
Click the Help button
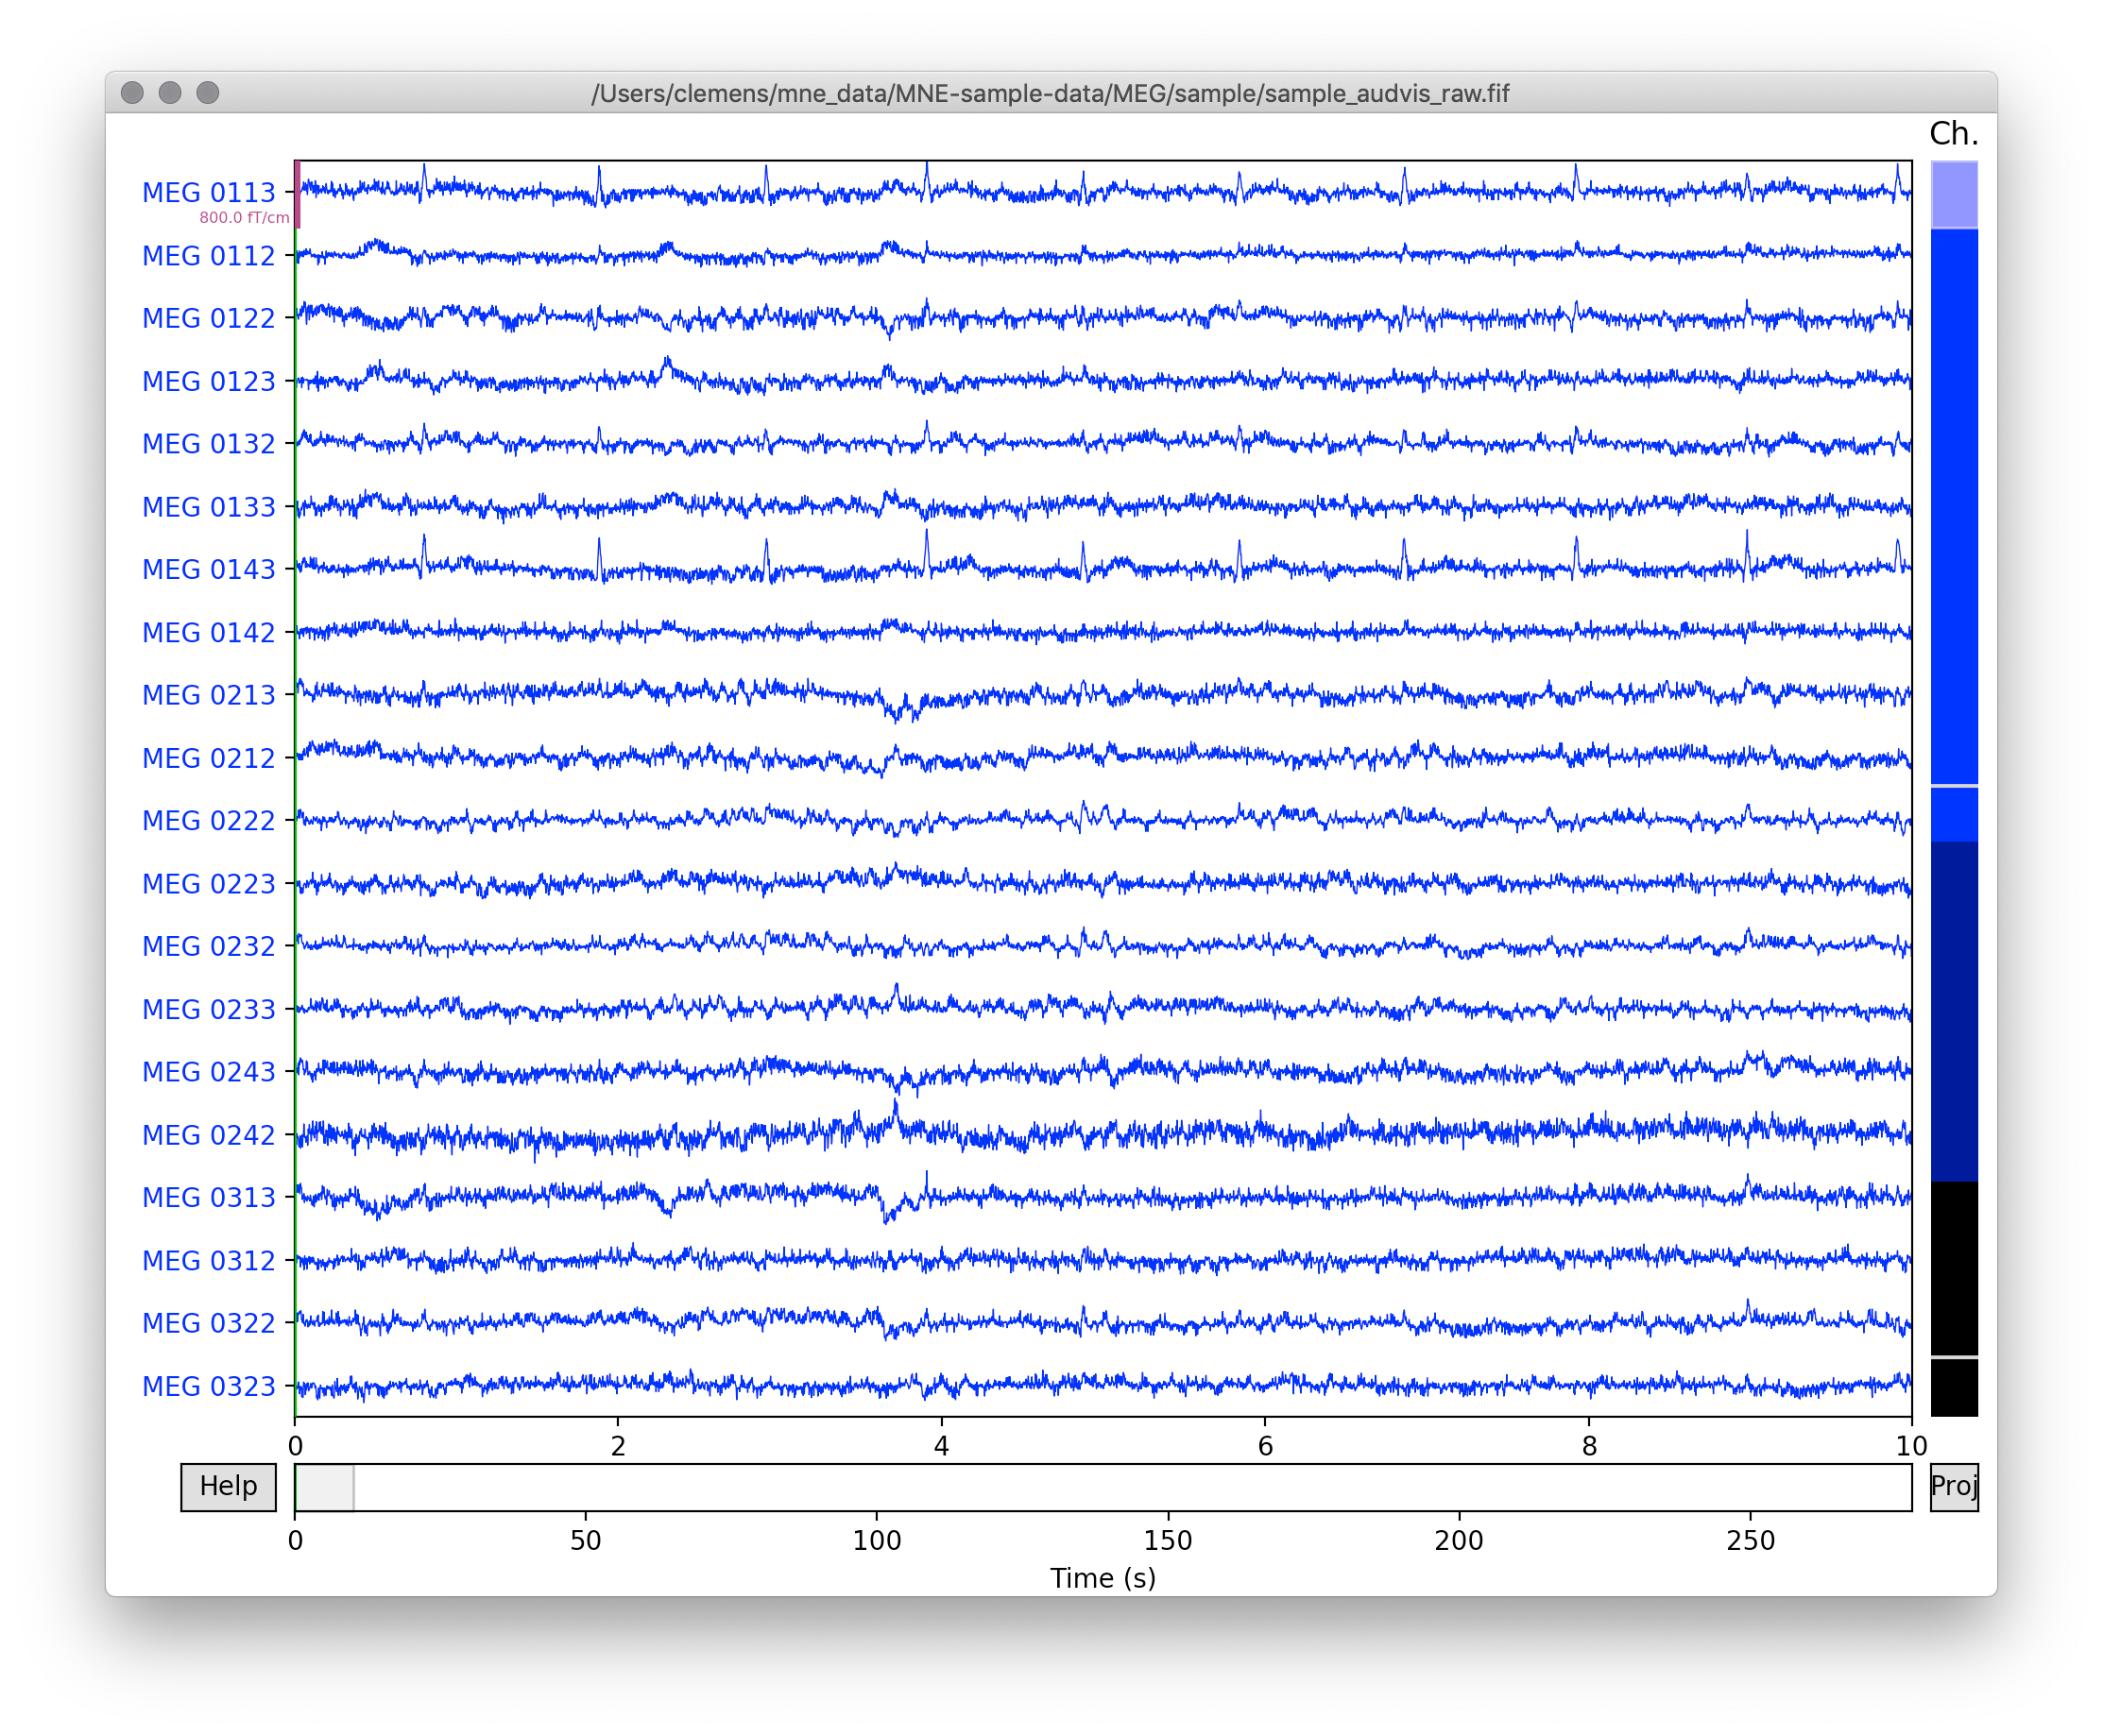[228, 1486]
